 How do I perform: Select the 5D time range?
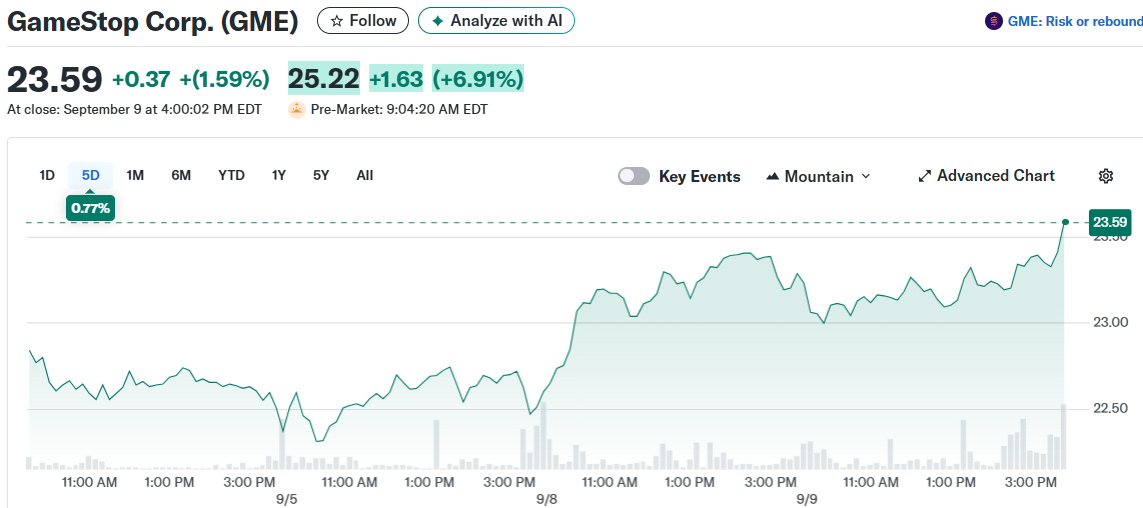[x=91, y=176]
